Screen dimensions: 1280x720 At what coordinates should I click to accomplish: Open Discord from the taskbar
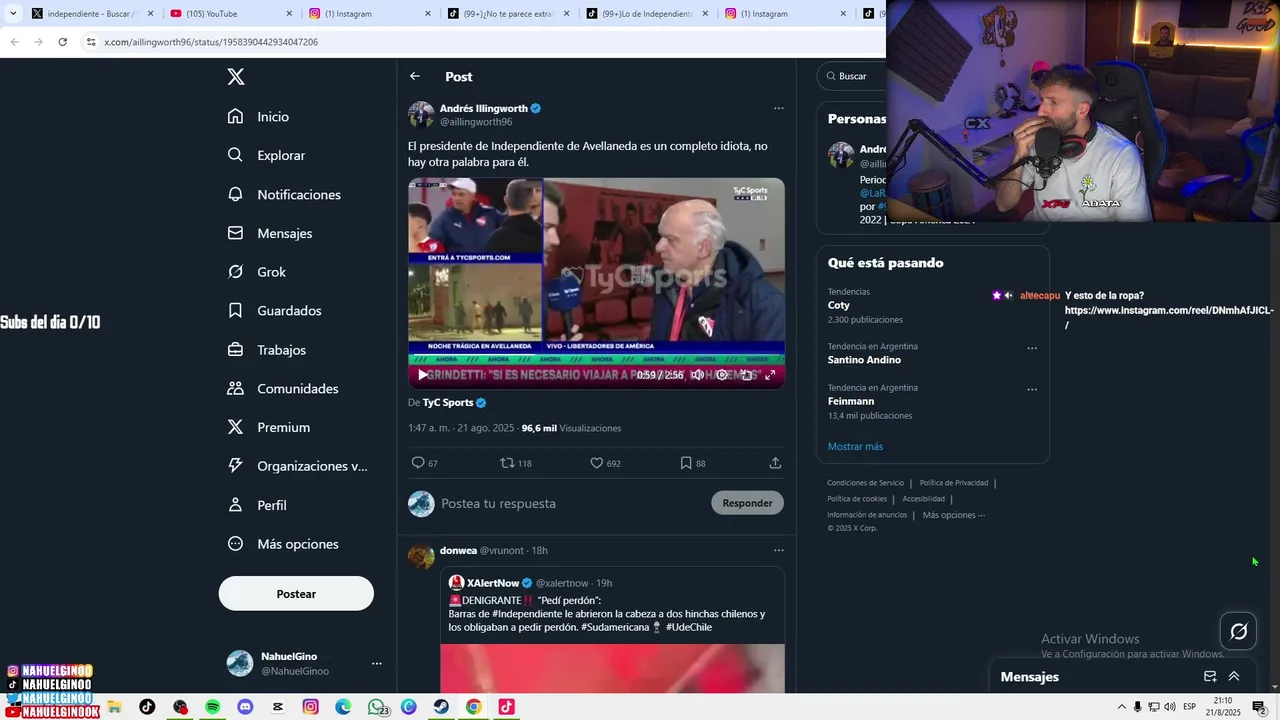coord(245,707)
